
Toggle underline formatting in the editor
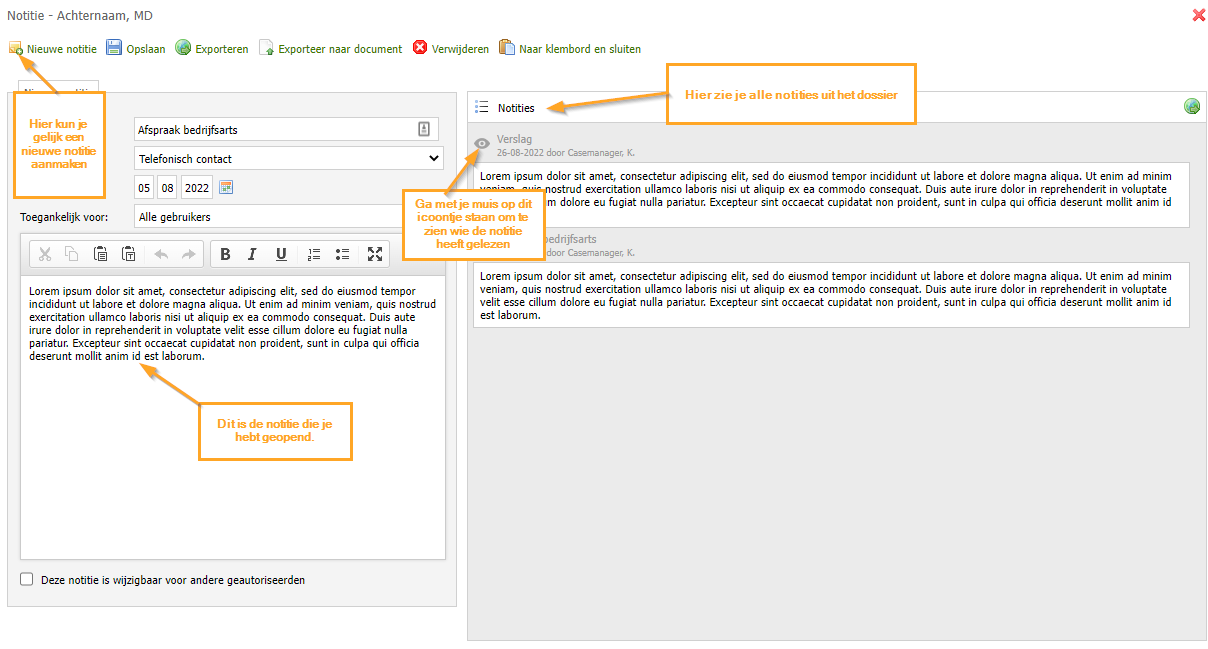coord(281,254)
